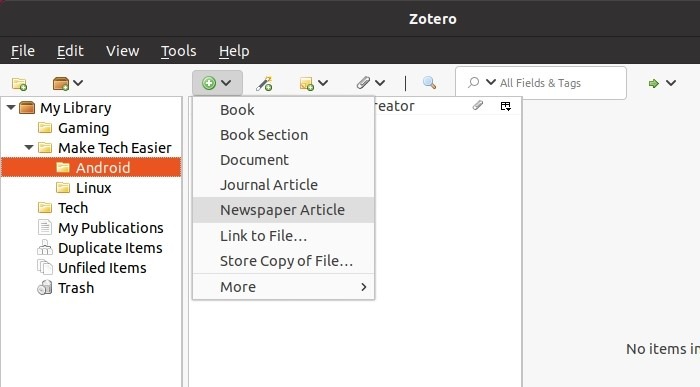The height and width of the screenshot is (387, 700).
Task: Select the Gaming collection
Action: (83, 128)
